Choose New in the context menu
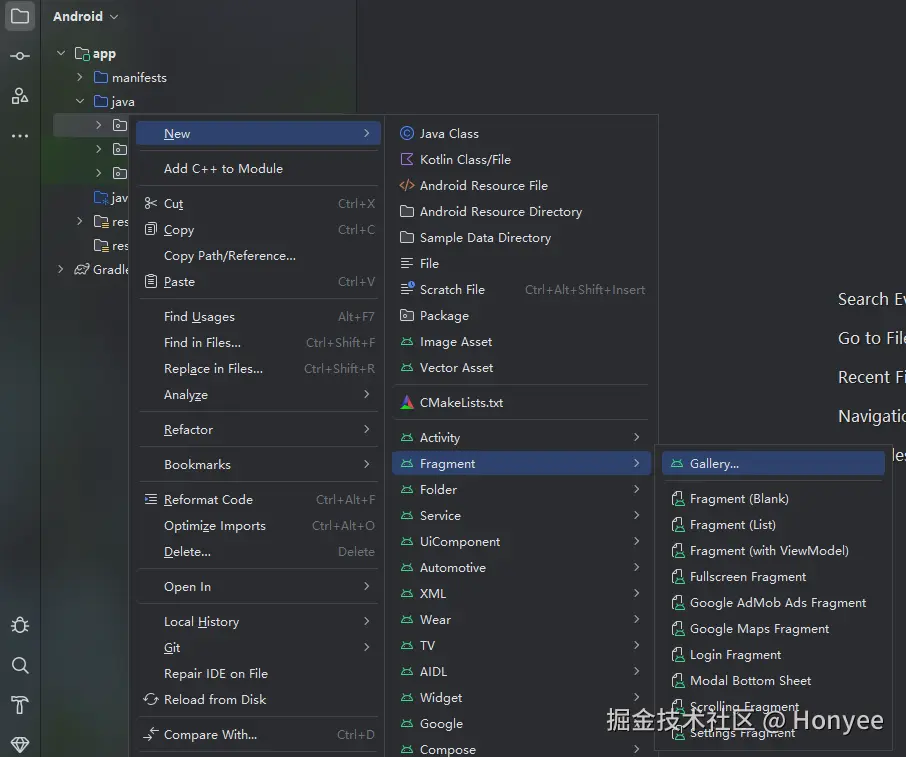The width and height of the screenshot is (906, 757). [x=258, y=133]
